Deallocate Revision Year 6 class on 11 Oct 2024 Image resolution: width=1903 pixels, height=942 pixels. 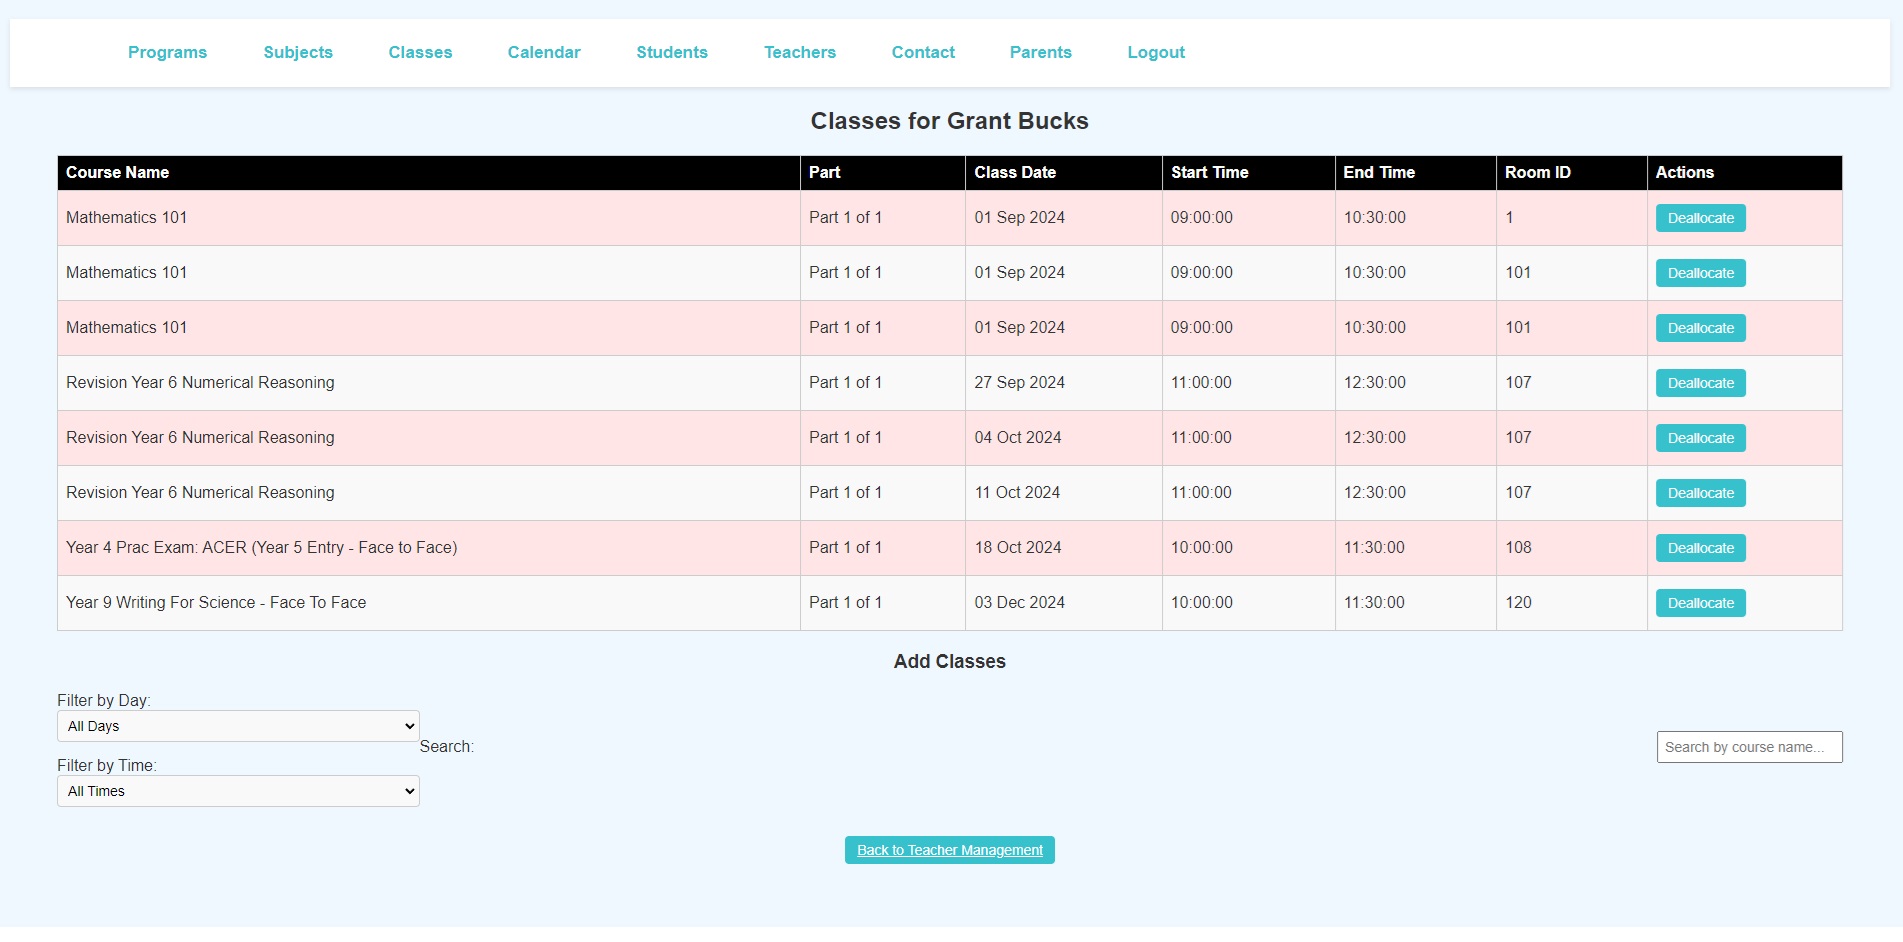[x=1700, y=493]
